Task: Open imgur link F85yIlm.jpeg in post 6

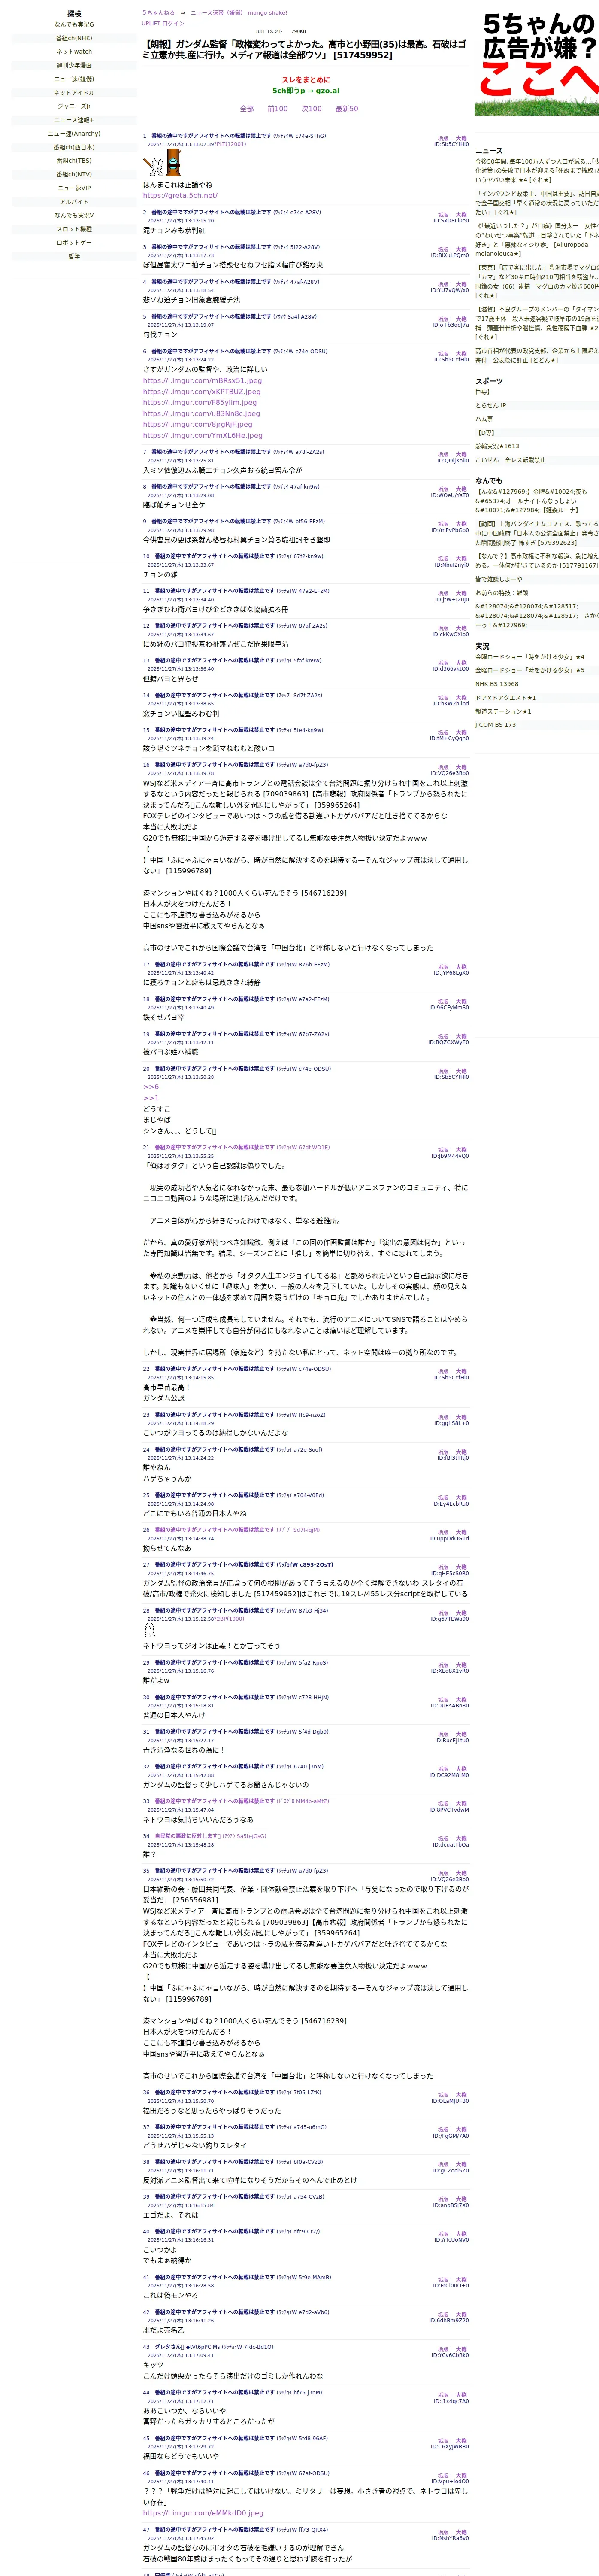Action: pyautogui.click(x=200, y=403)
